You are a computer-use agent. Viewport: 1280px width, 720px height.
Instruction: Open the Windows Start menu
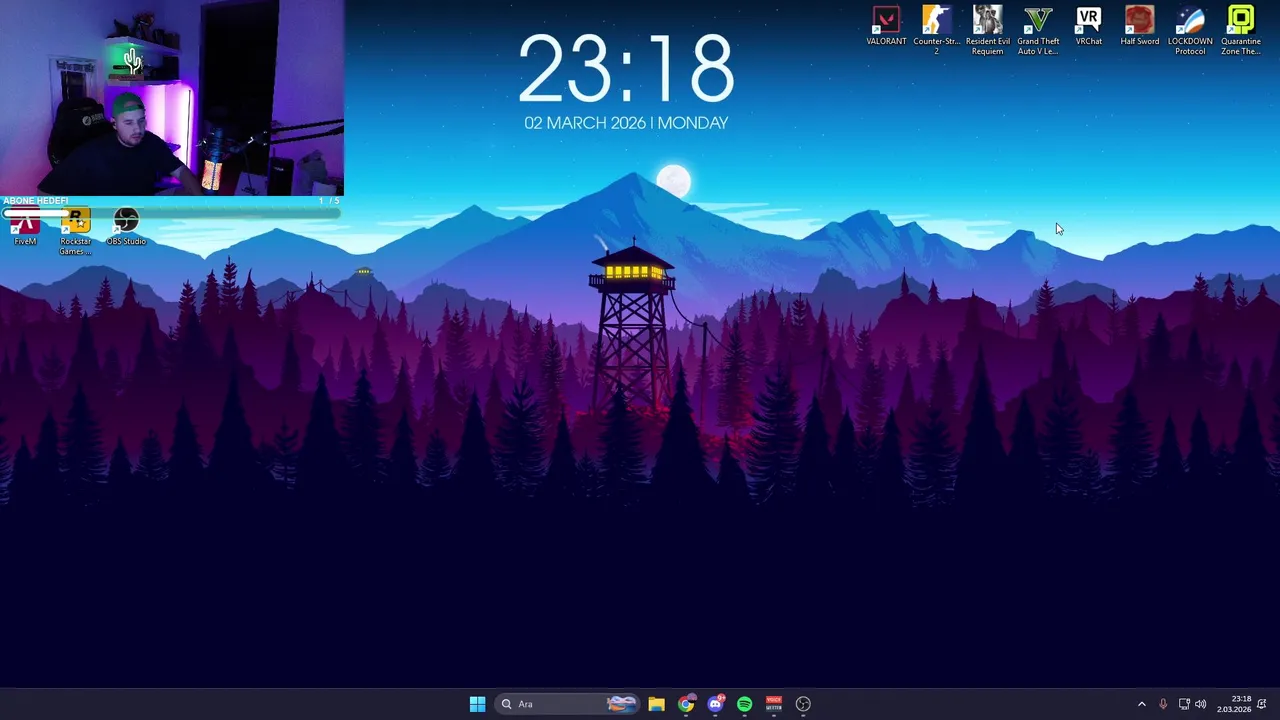click(477, 704)
